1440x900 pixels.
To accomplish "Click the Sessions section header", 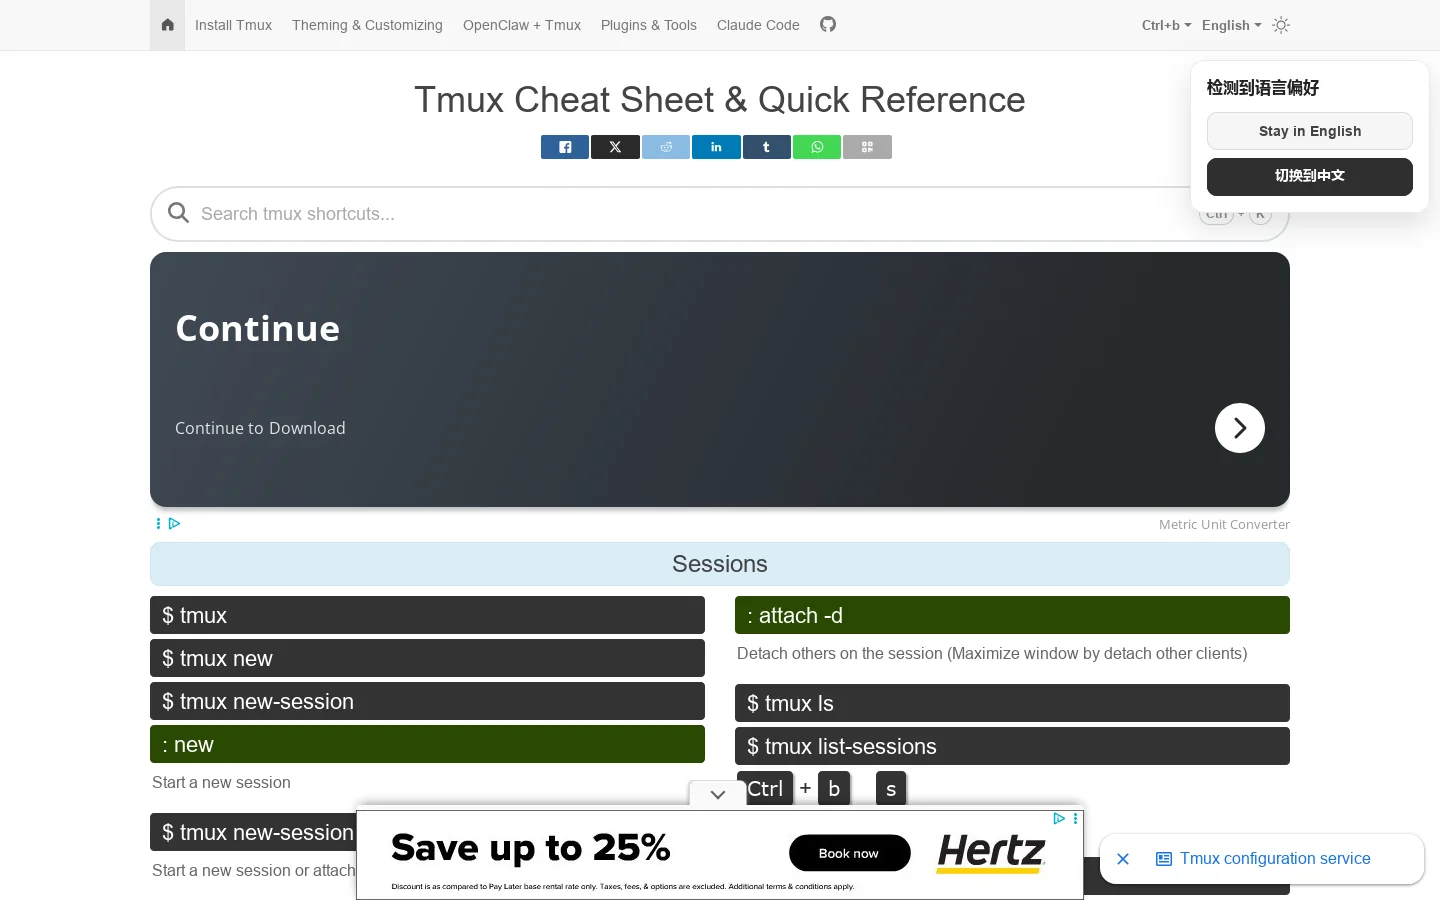I will (x=720, y=564).
